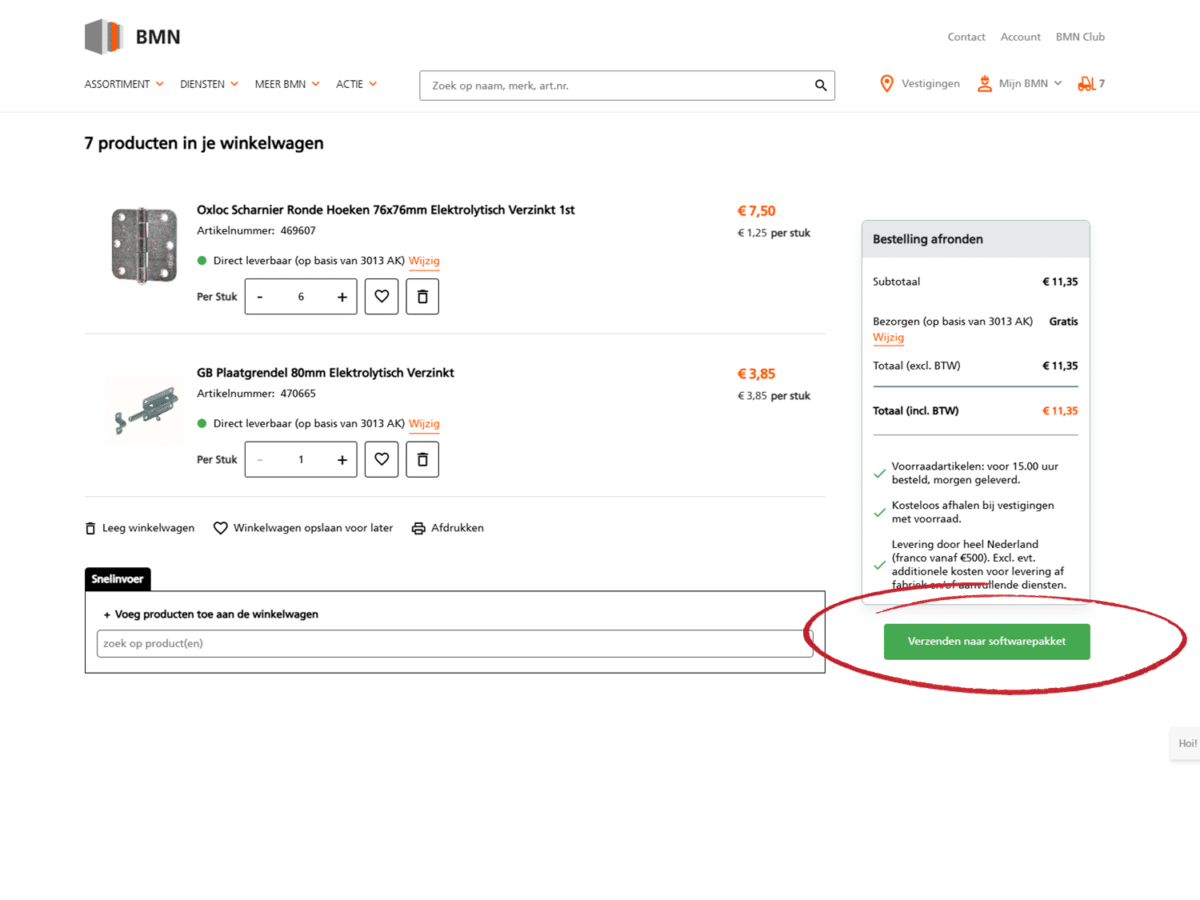
Task: Click the BMN logo
Action: 133,37
